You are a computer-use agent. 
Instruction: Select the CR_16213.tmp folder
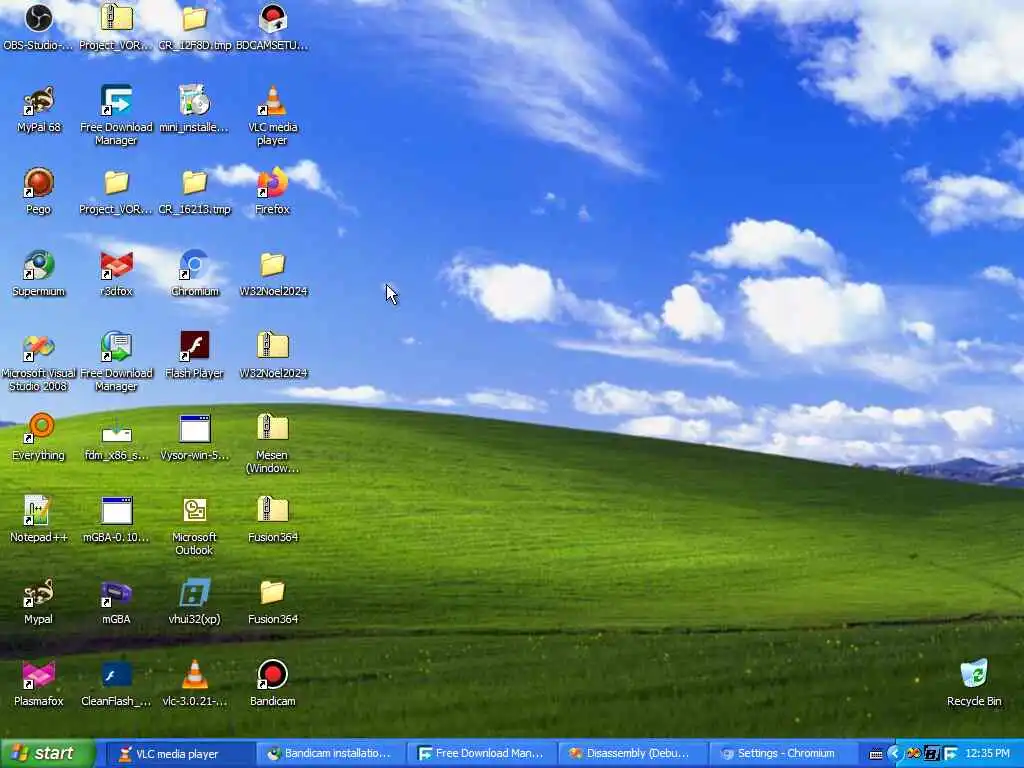pyautogui.click(x=195, y=191)
